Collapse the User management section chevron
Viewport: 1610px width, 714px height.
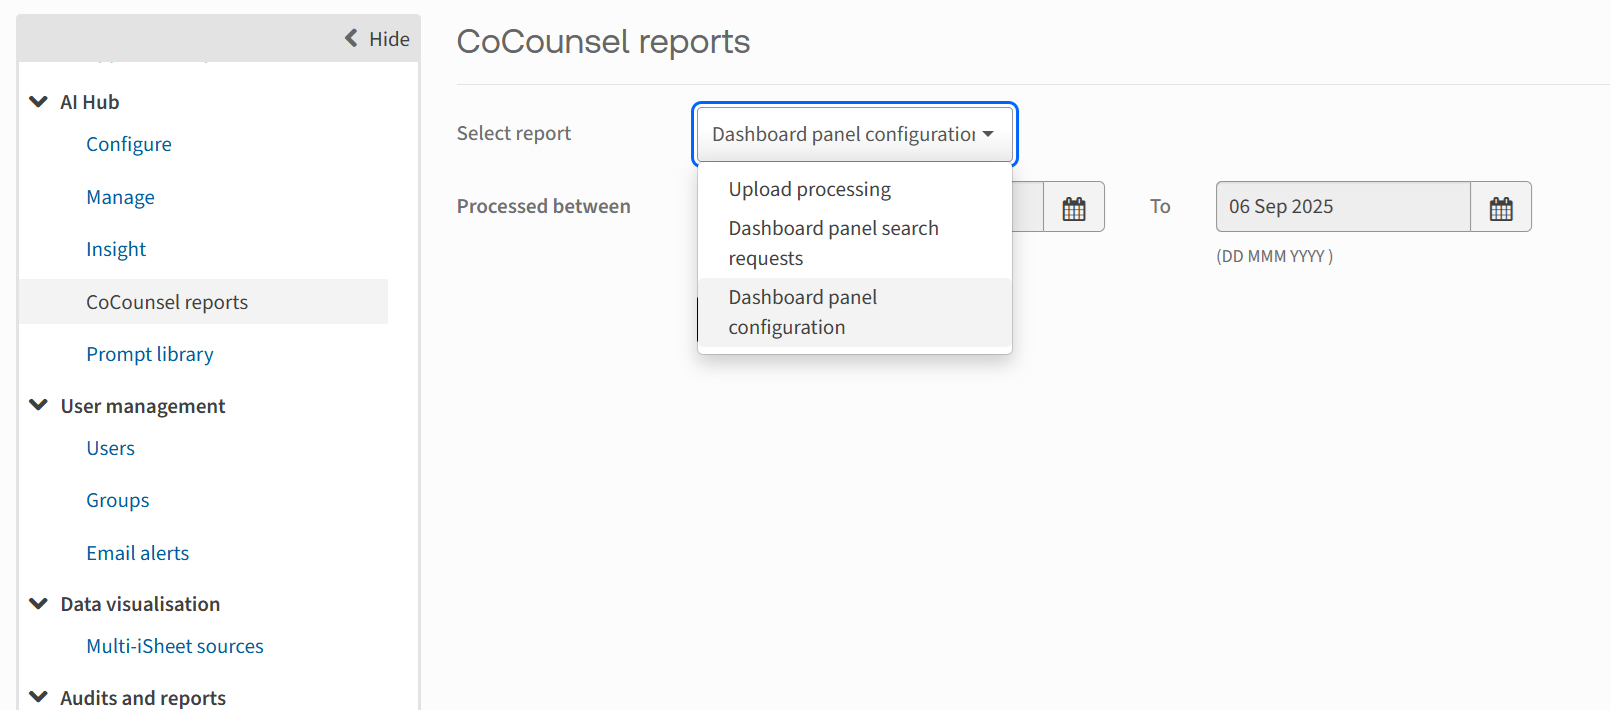click(x=39, y=405)
